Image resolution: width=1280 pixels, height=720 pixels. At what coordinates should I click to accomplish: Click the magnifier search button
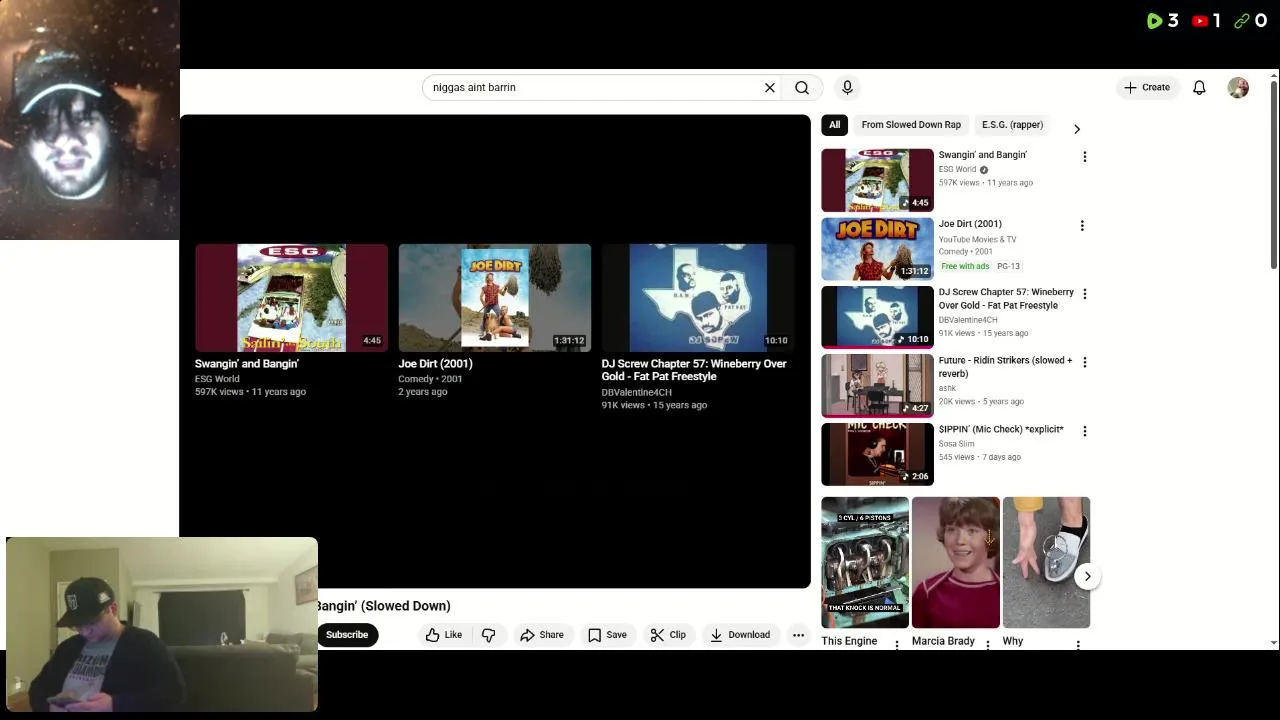802,88
